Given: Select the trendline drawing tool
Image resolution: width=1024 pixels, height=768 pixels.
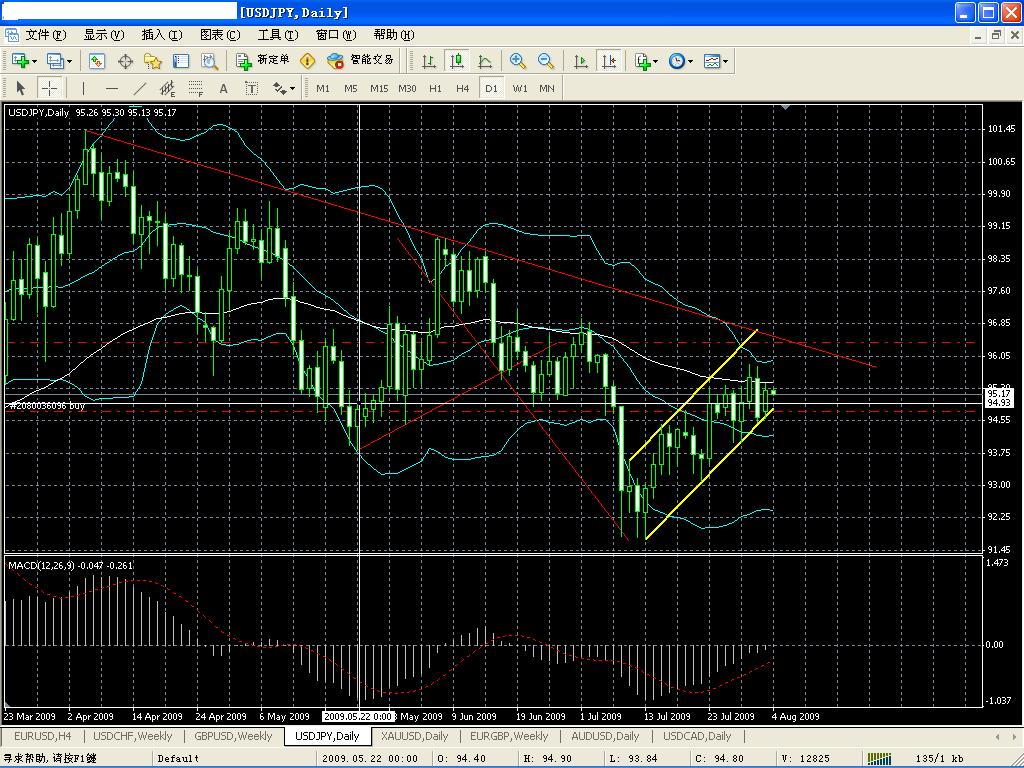Looking at the screenshot, I should coord(140,88).
